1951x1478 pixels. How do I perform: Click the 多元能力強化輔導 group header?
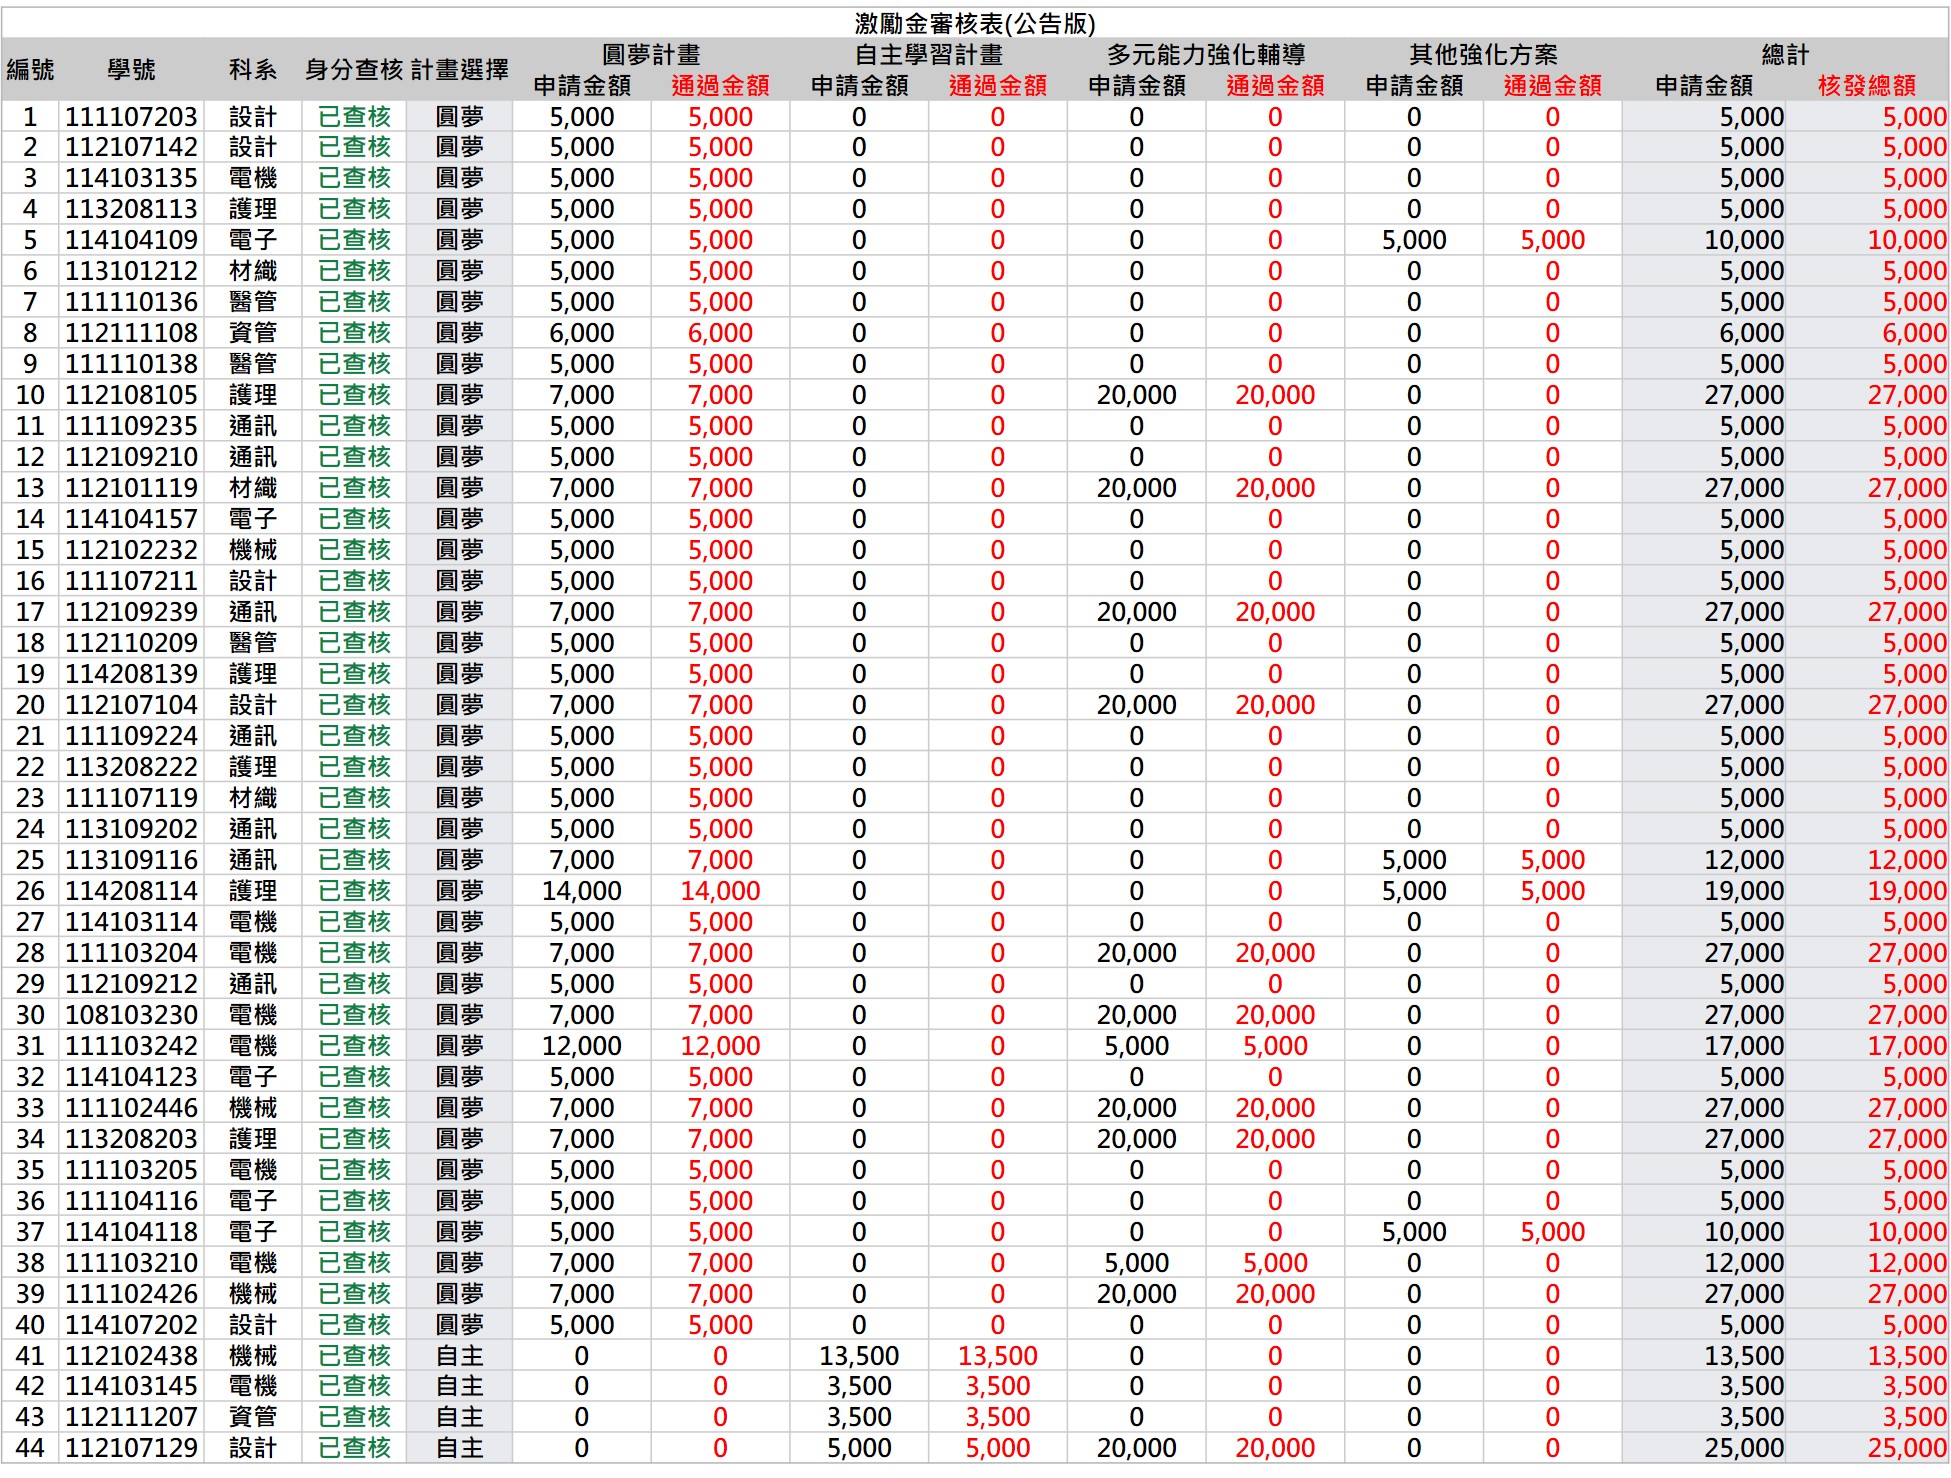(1205, 54)
